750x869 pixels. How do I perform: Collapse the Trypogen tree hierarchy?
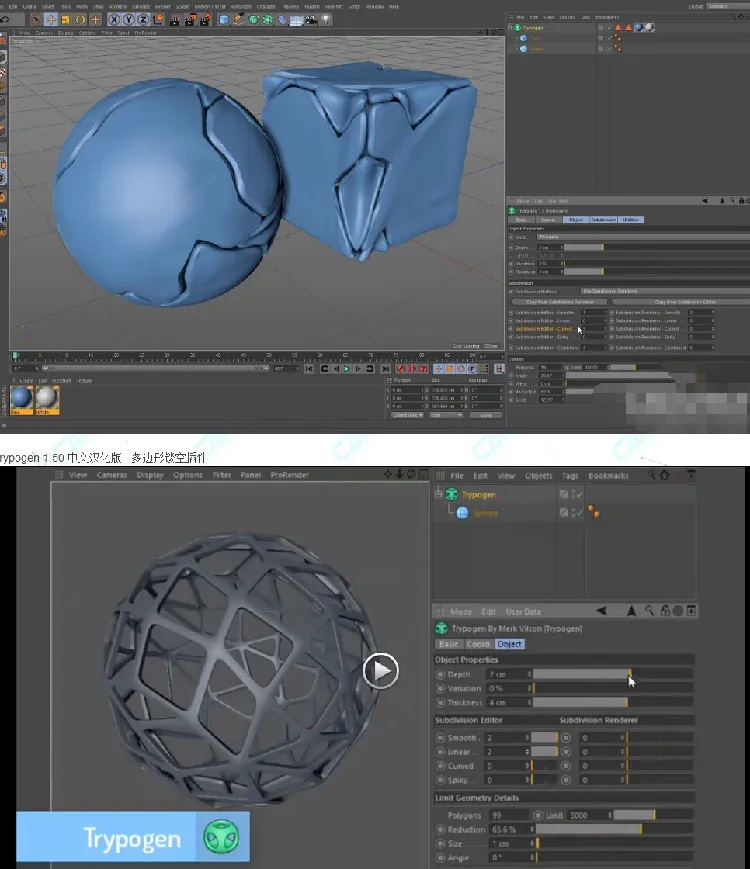[x=439, y=495]
